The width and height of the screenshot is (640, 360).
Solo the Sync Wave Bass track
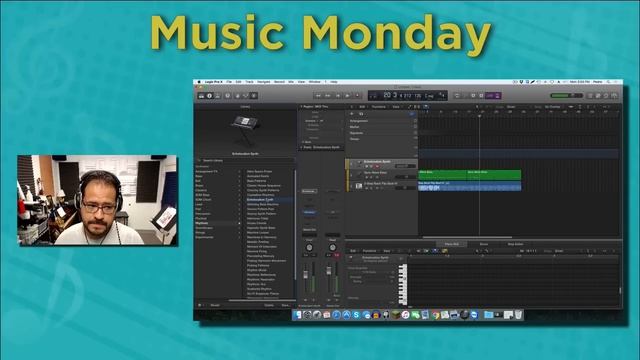[371, 177]
